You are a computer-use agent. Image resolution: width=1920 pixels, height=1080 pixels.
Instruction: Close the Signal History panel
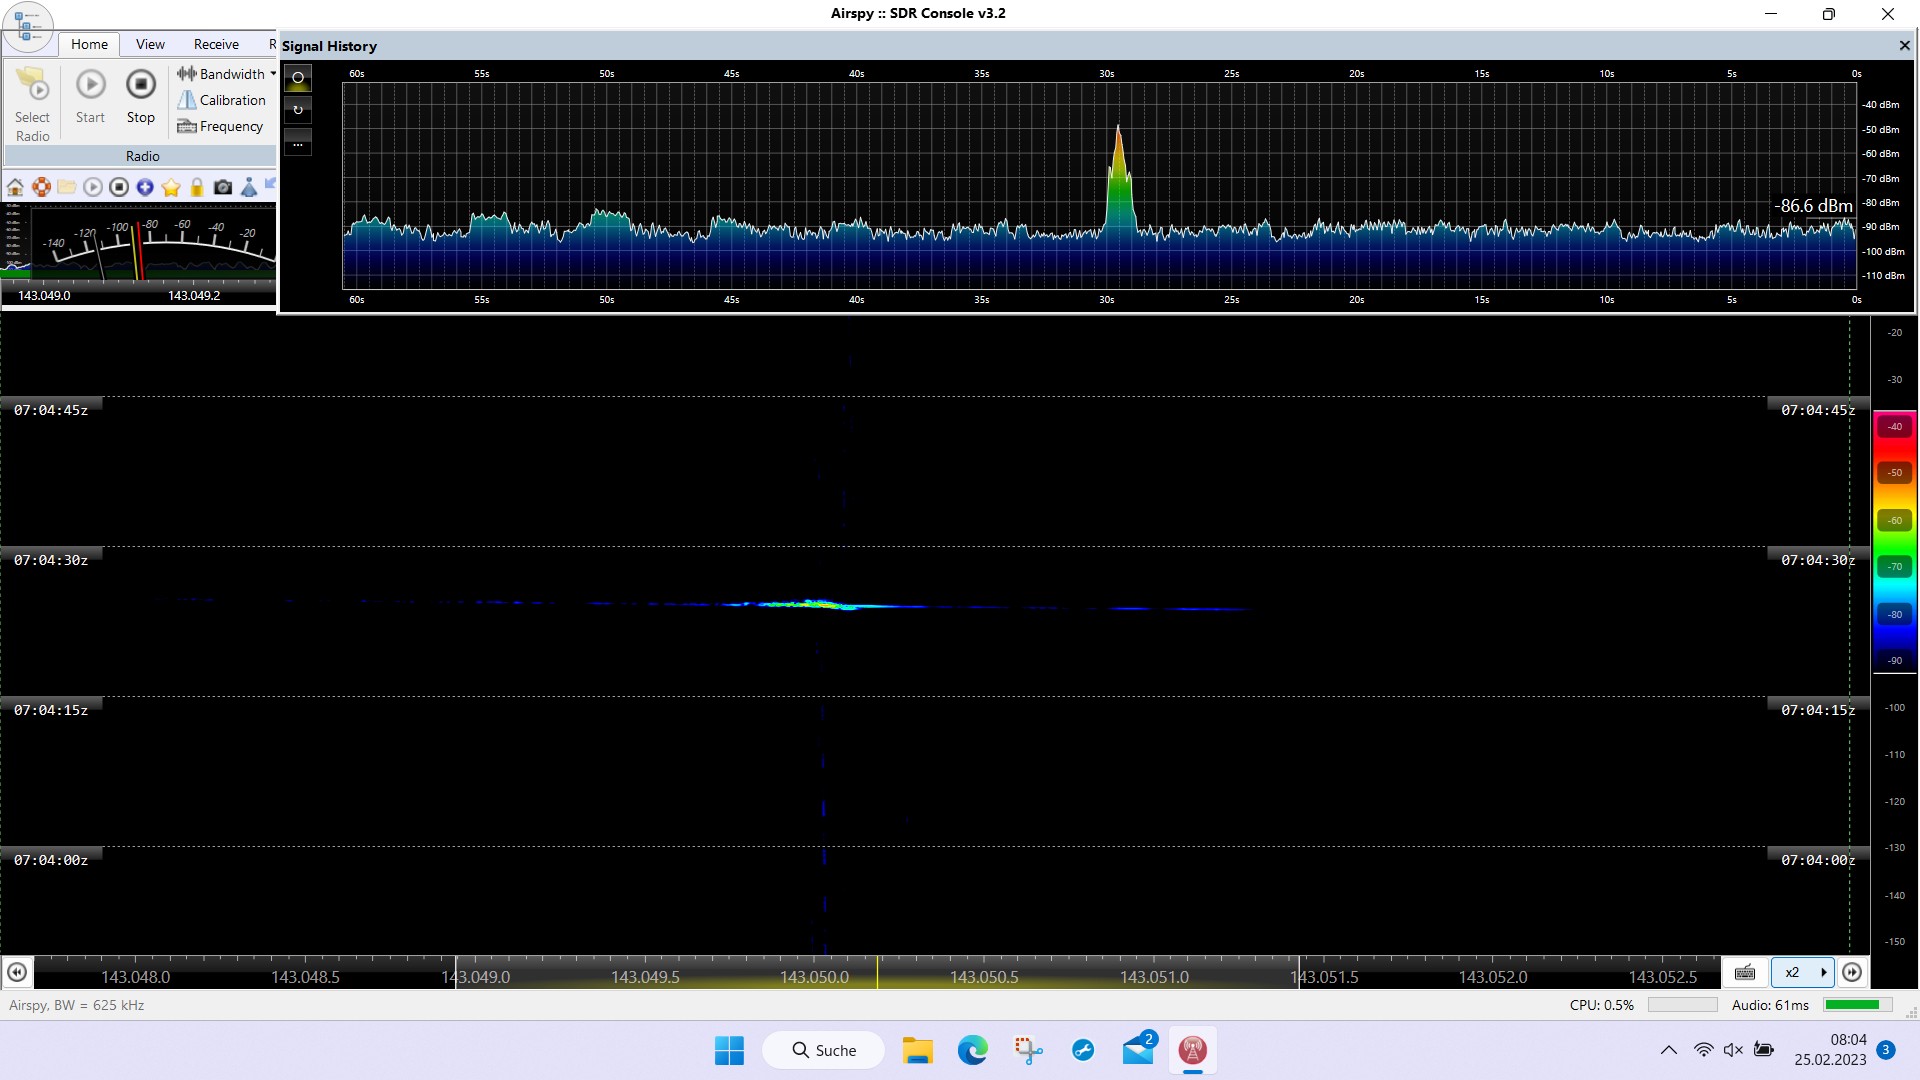1904,46
